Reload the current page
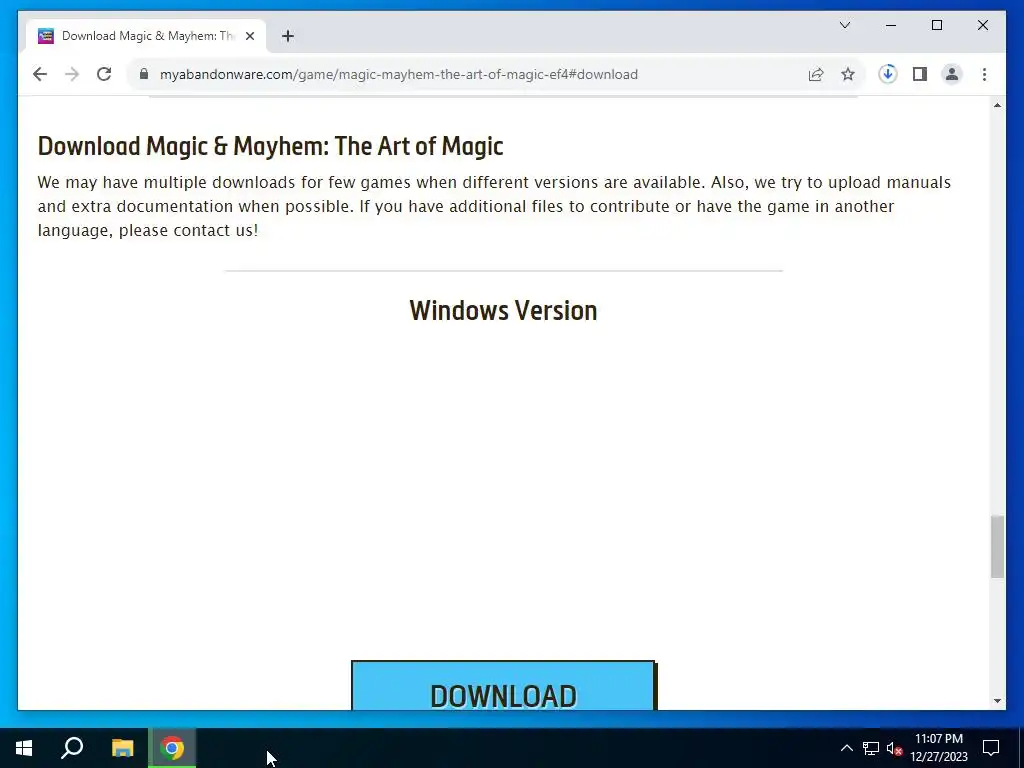This screenshot has width=1024, height=768. click(x=104, y=74)
